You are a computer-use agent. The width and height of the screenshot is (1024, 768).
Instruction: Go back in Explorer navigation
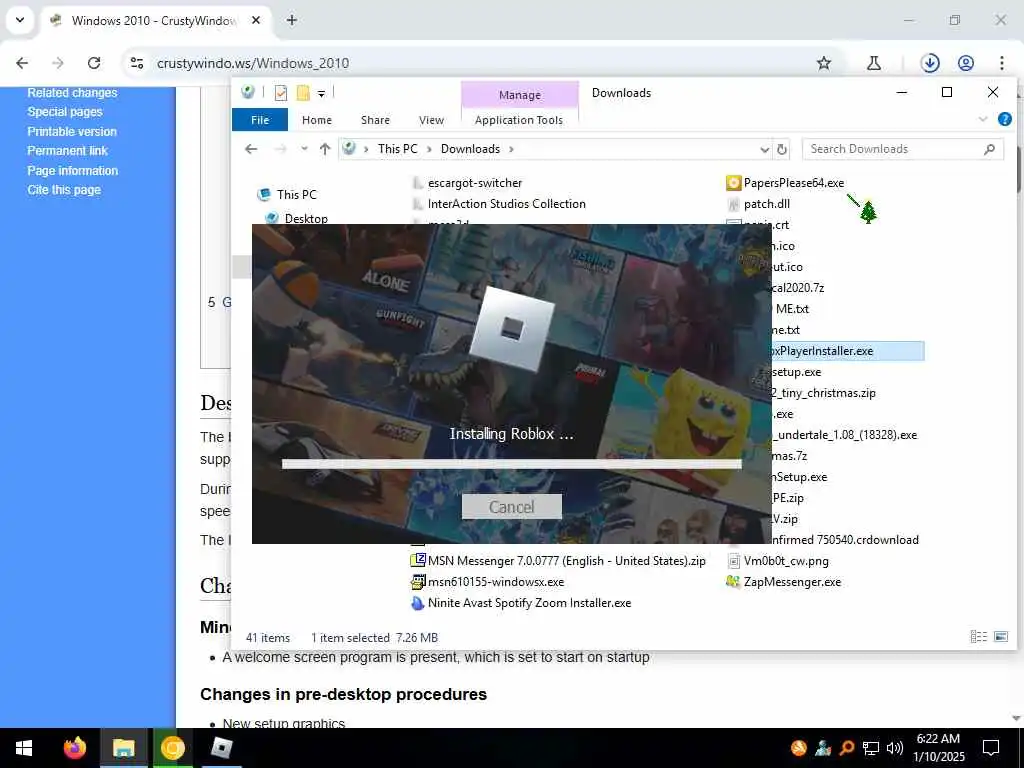(251, 149)
